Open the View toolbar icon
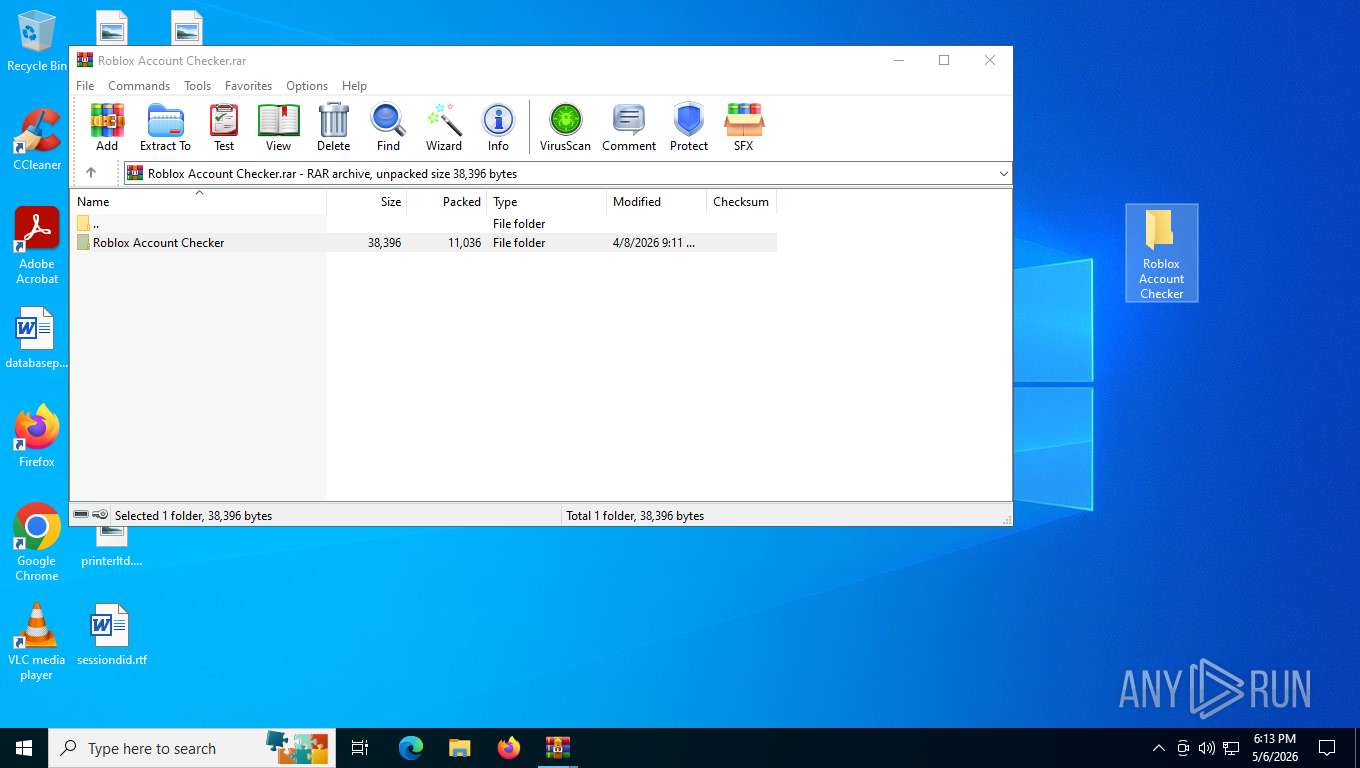1360x768 pixels. click(x=278, y=127)
